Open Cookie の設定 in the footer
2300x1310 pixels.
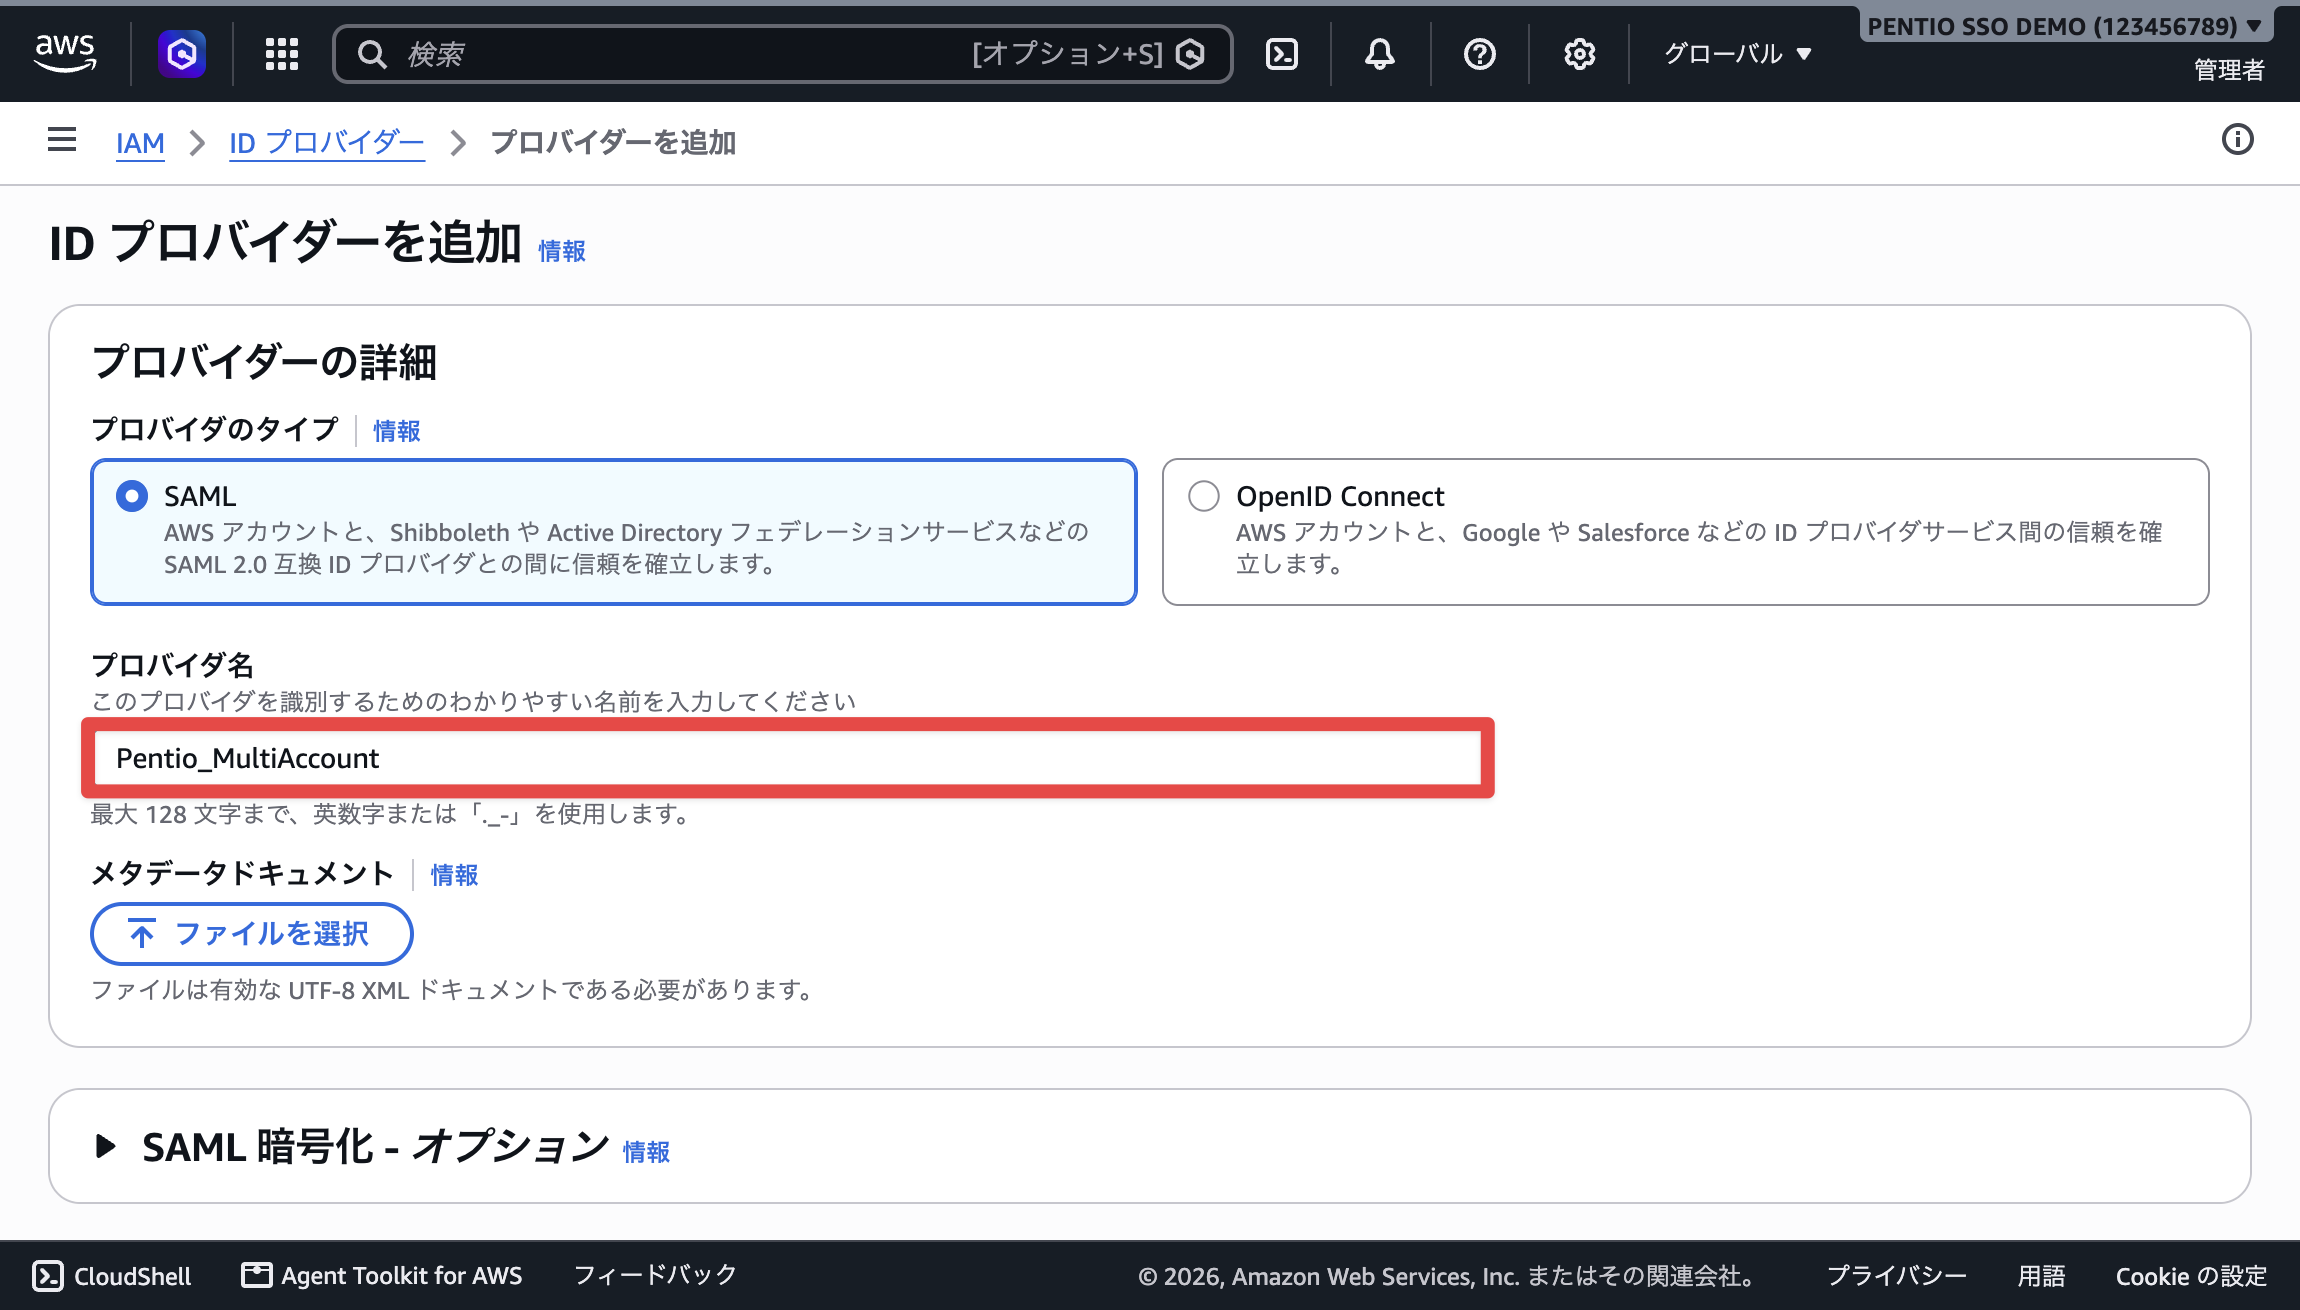[x=2191, y=1276]
